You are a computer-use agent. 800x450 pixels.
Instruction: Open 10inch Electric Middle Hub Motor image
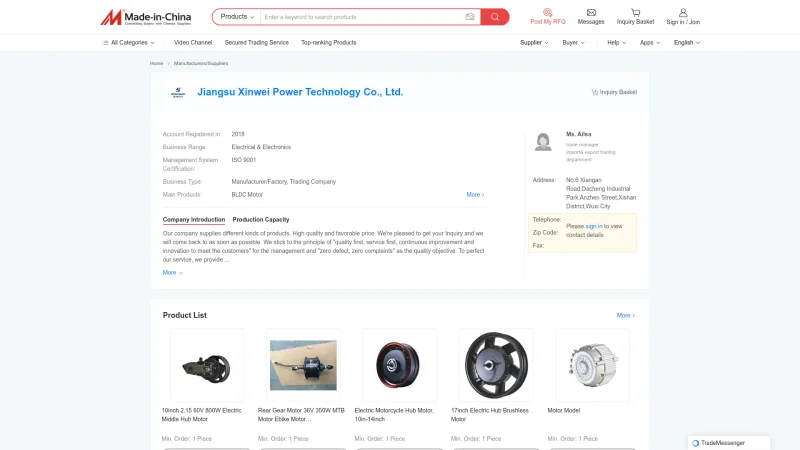click(207, 365)
